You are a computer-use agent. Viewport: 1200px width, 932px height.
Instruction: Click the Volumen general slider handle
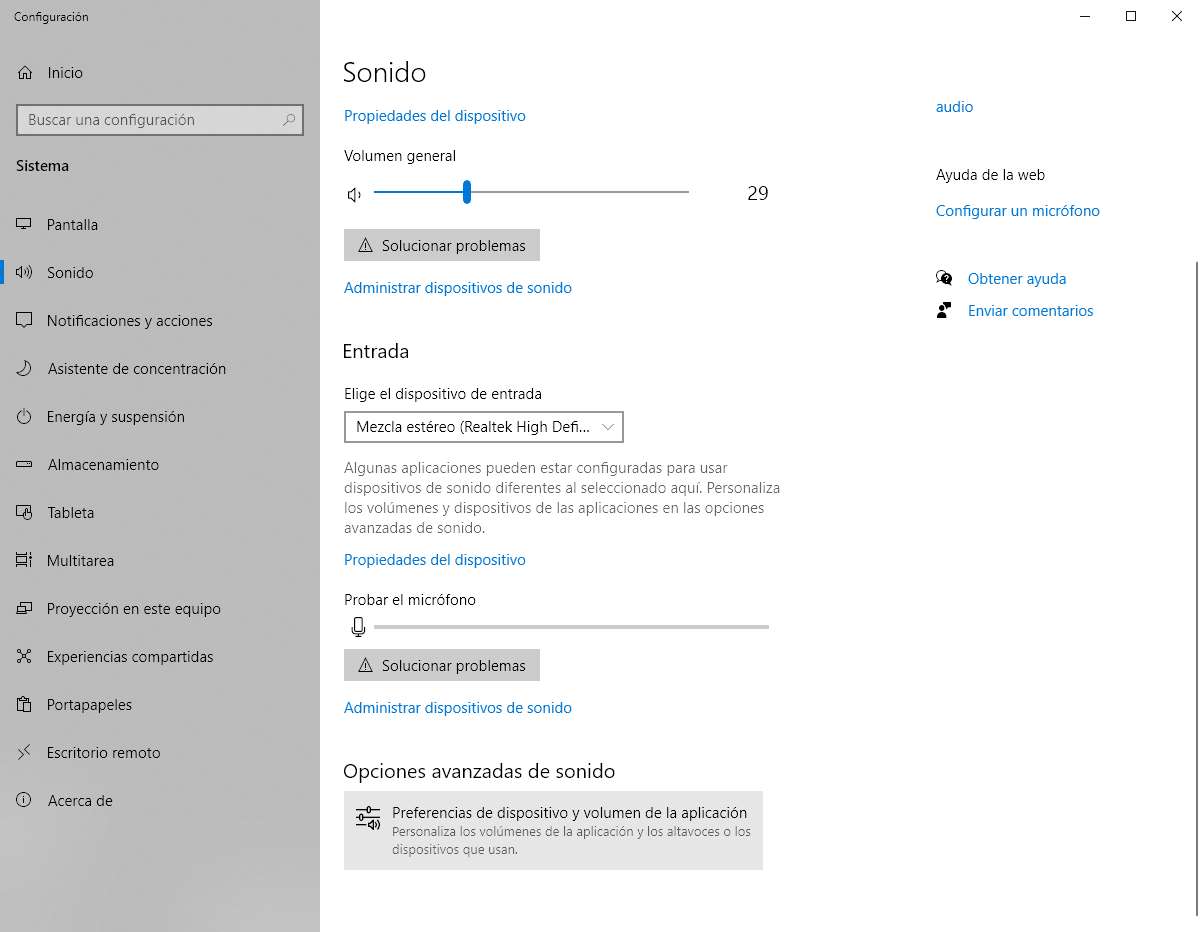(467, 192)
